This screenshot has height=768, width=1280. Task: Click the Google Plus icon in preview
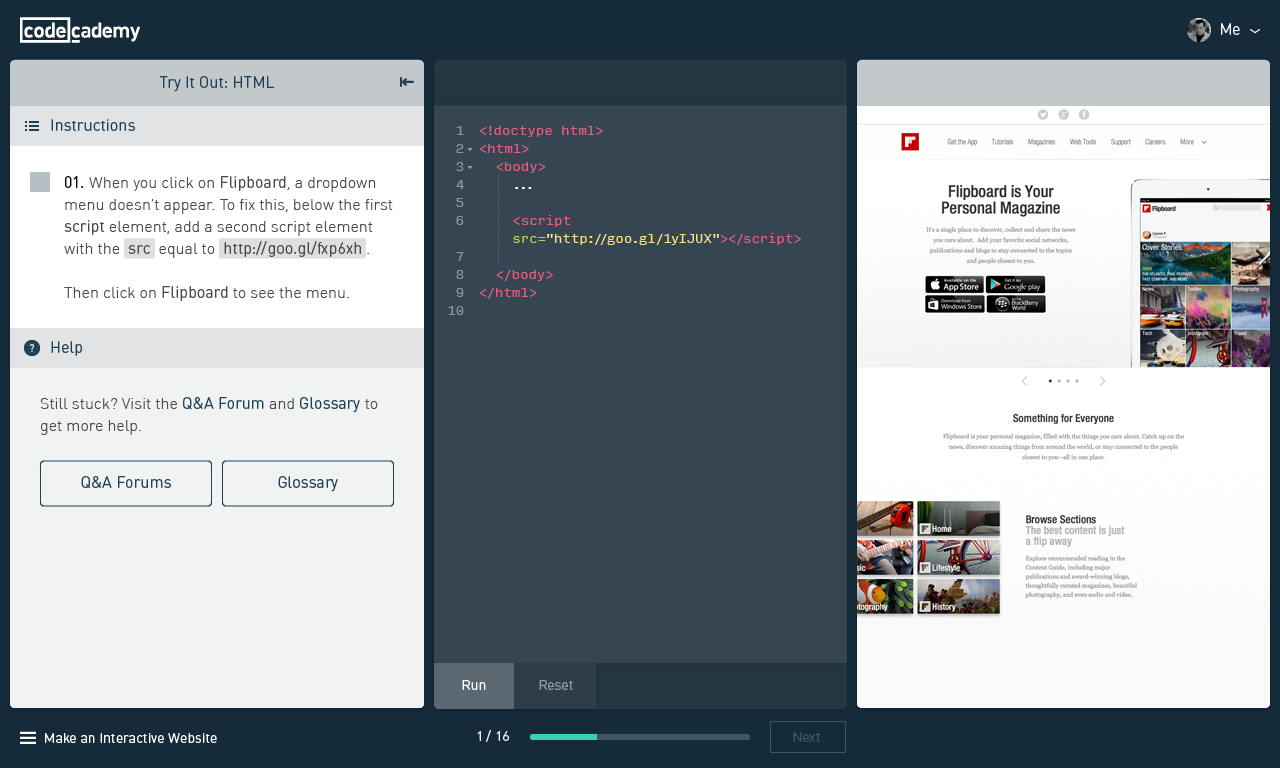(1064, 115)
